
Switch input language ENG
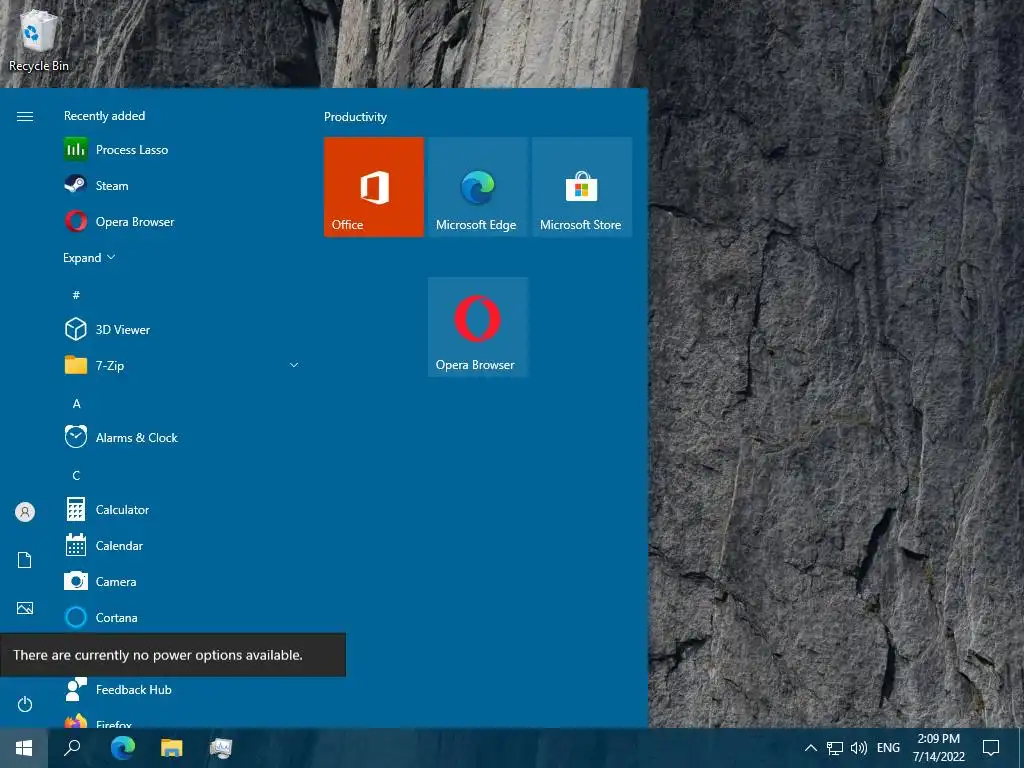888,748
